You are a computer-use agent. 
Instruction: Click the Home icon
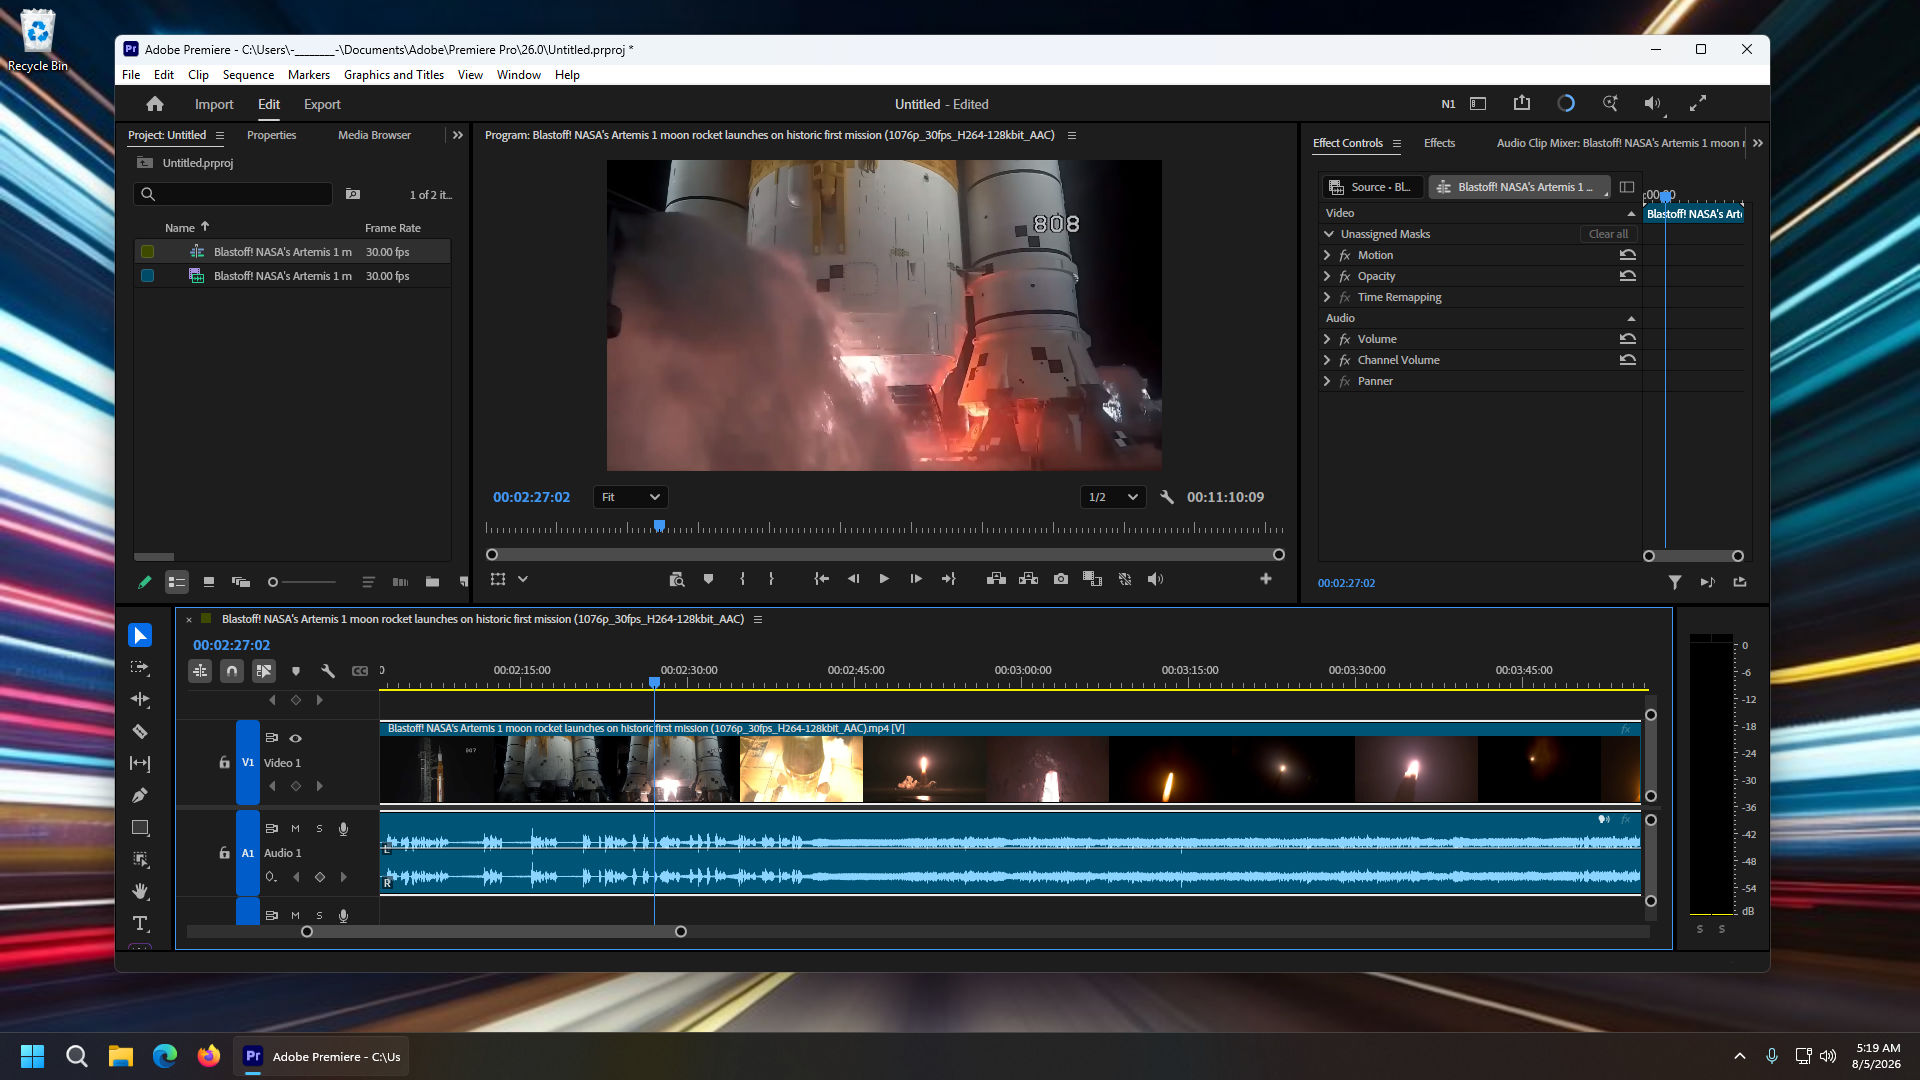coord(155,104)
